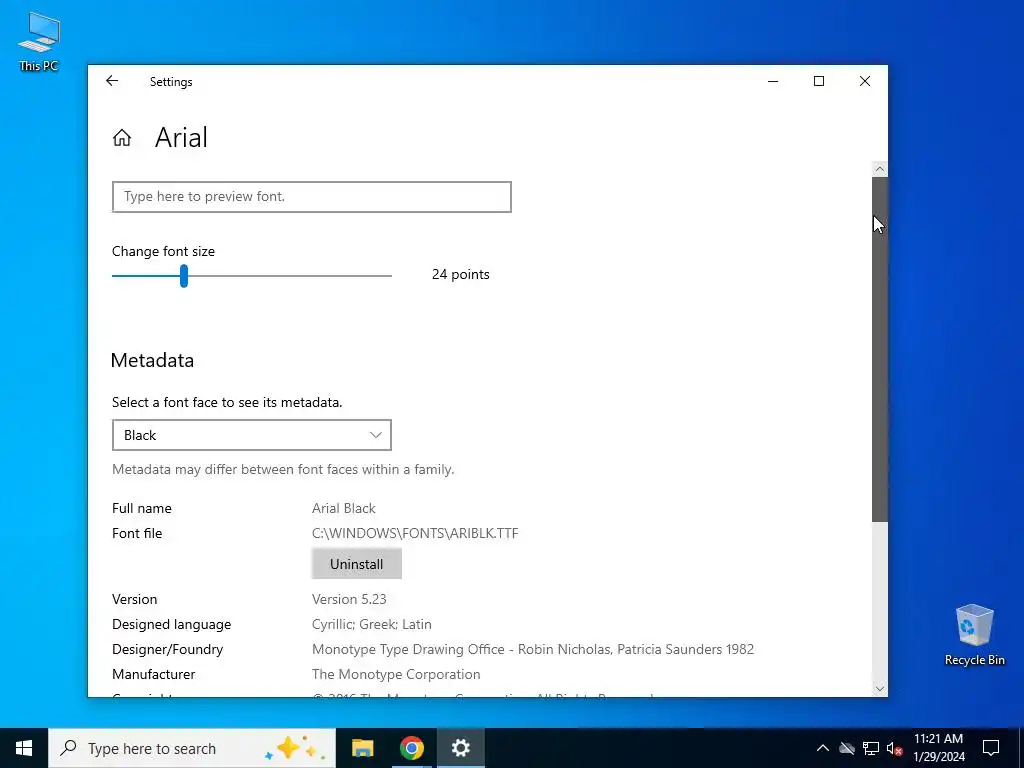Click the 24 points size label
Viewport: 1024px width, 768px height.
[460, 274]
